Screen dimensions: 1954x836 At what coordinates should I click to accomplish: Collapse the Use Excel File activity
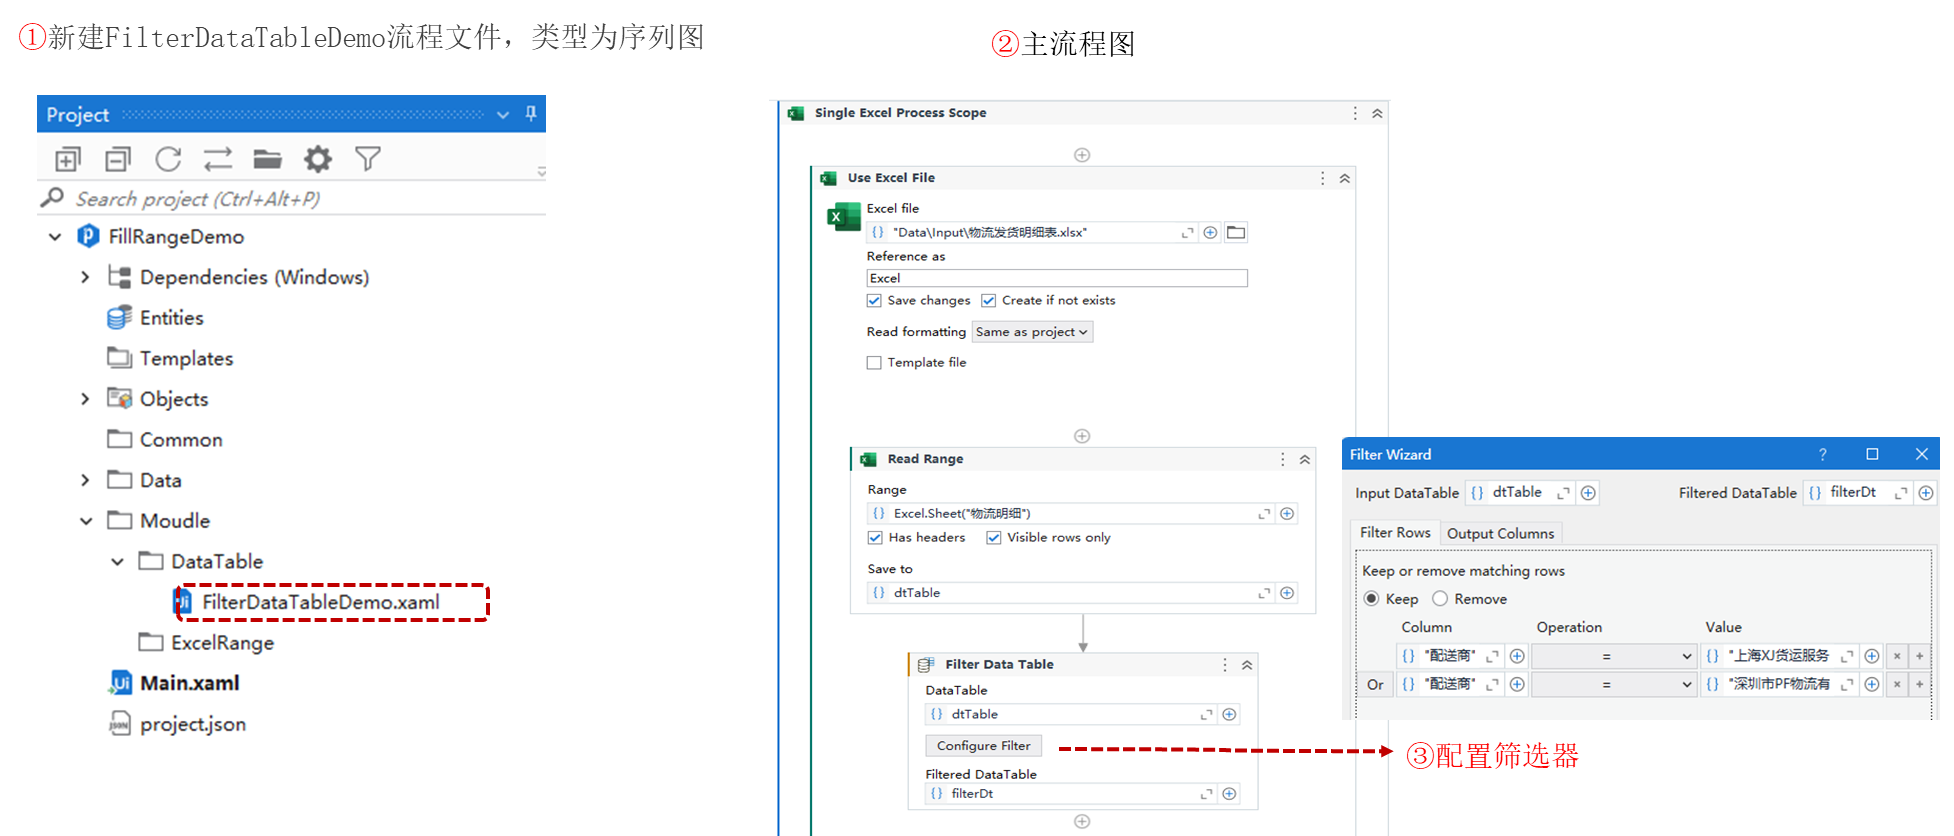pos(1345,178)
